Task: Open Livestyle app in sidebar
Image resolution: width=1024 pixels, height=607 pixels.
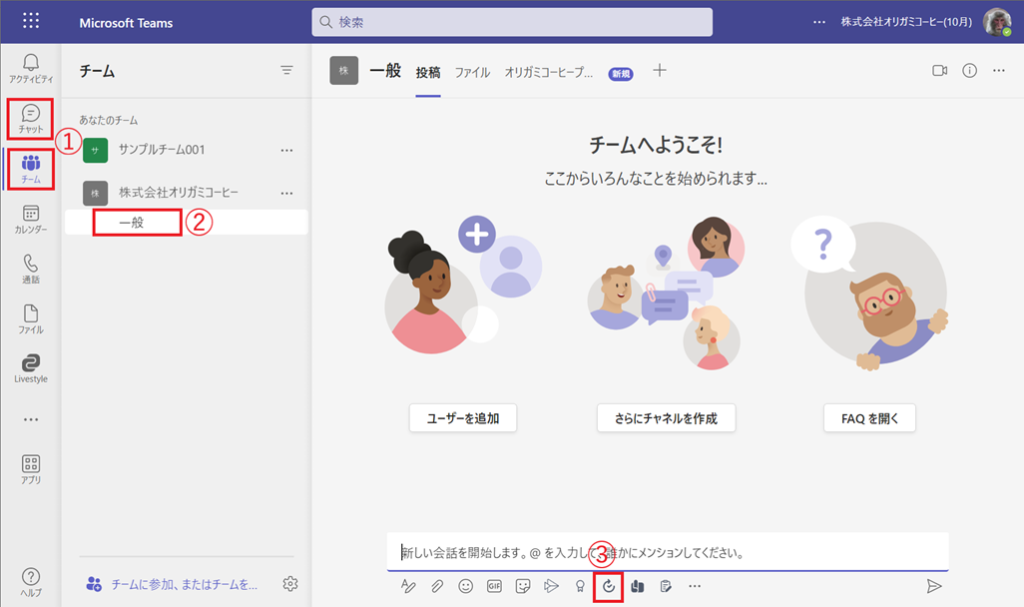Action: 30,368
